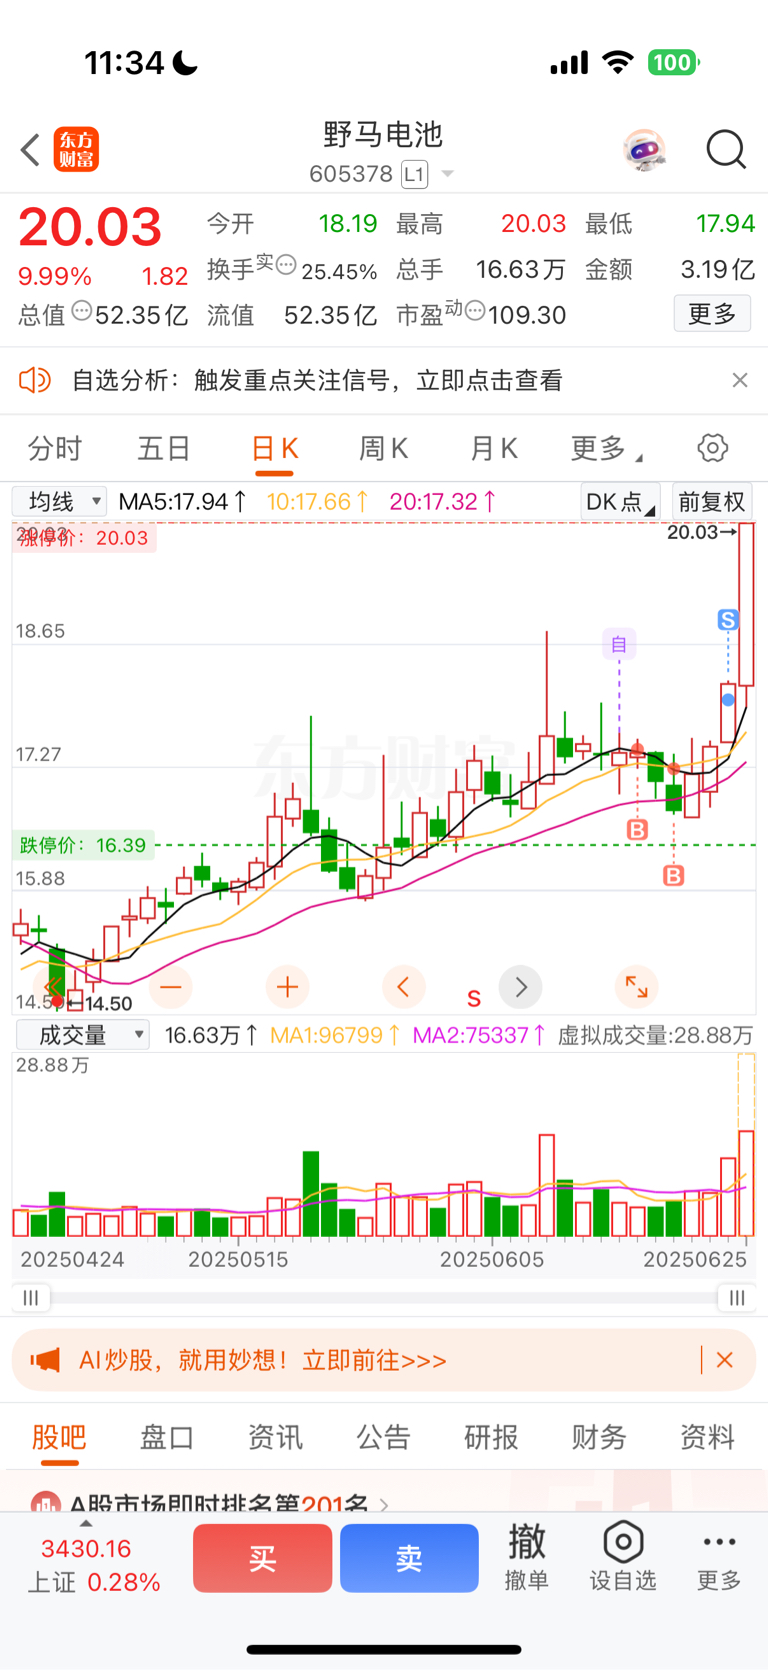768x1670 pixels.
Task: Toggle 前复权 adjustment button
Action: [x=712, y=501]
